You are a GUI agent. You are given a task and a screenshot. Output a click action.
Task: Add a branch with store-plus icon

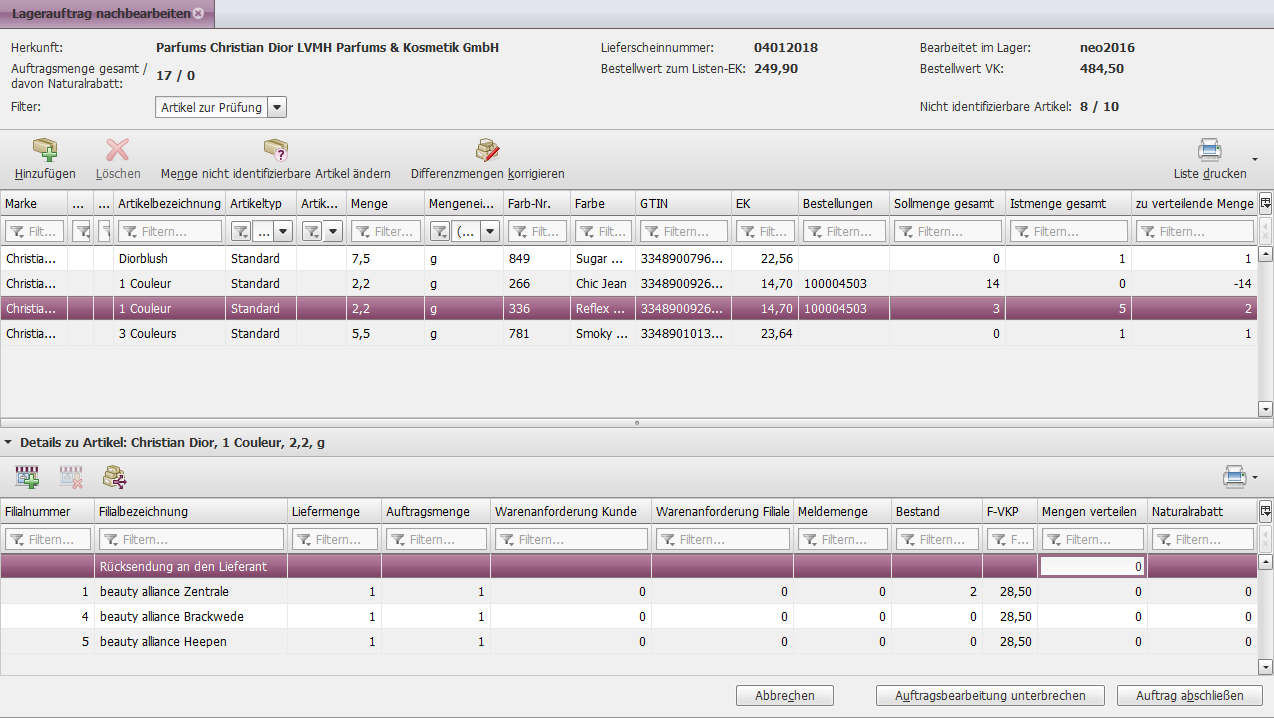click(27, 477)
